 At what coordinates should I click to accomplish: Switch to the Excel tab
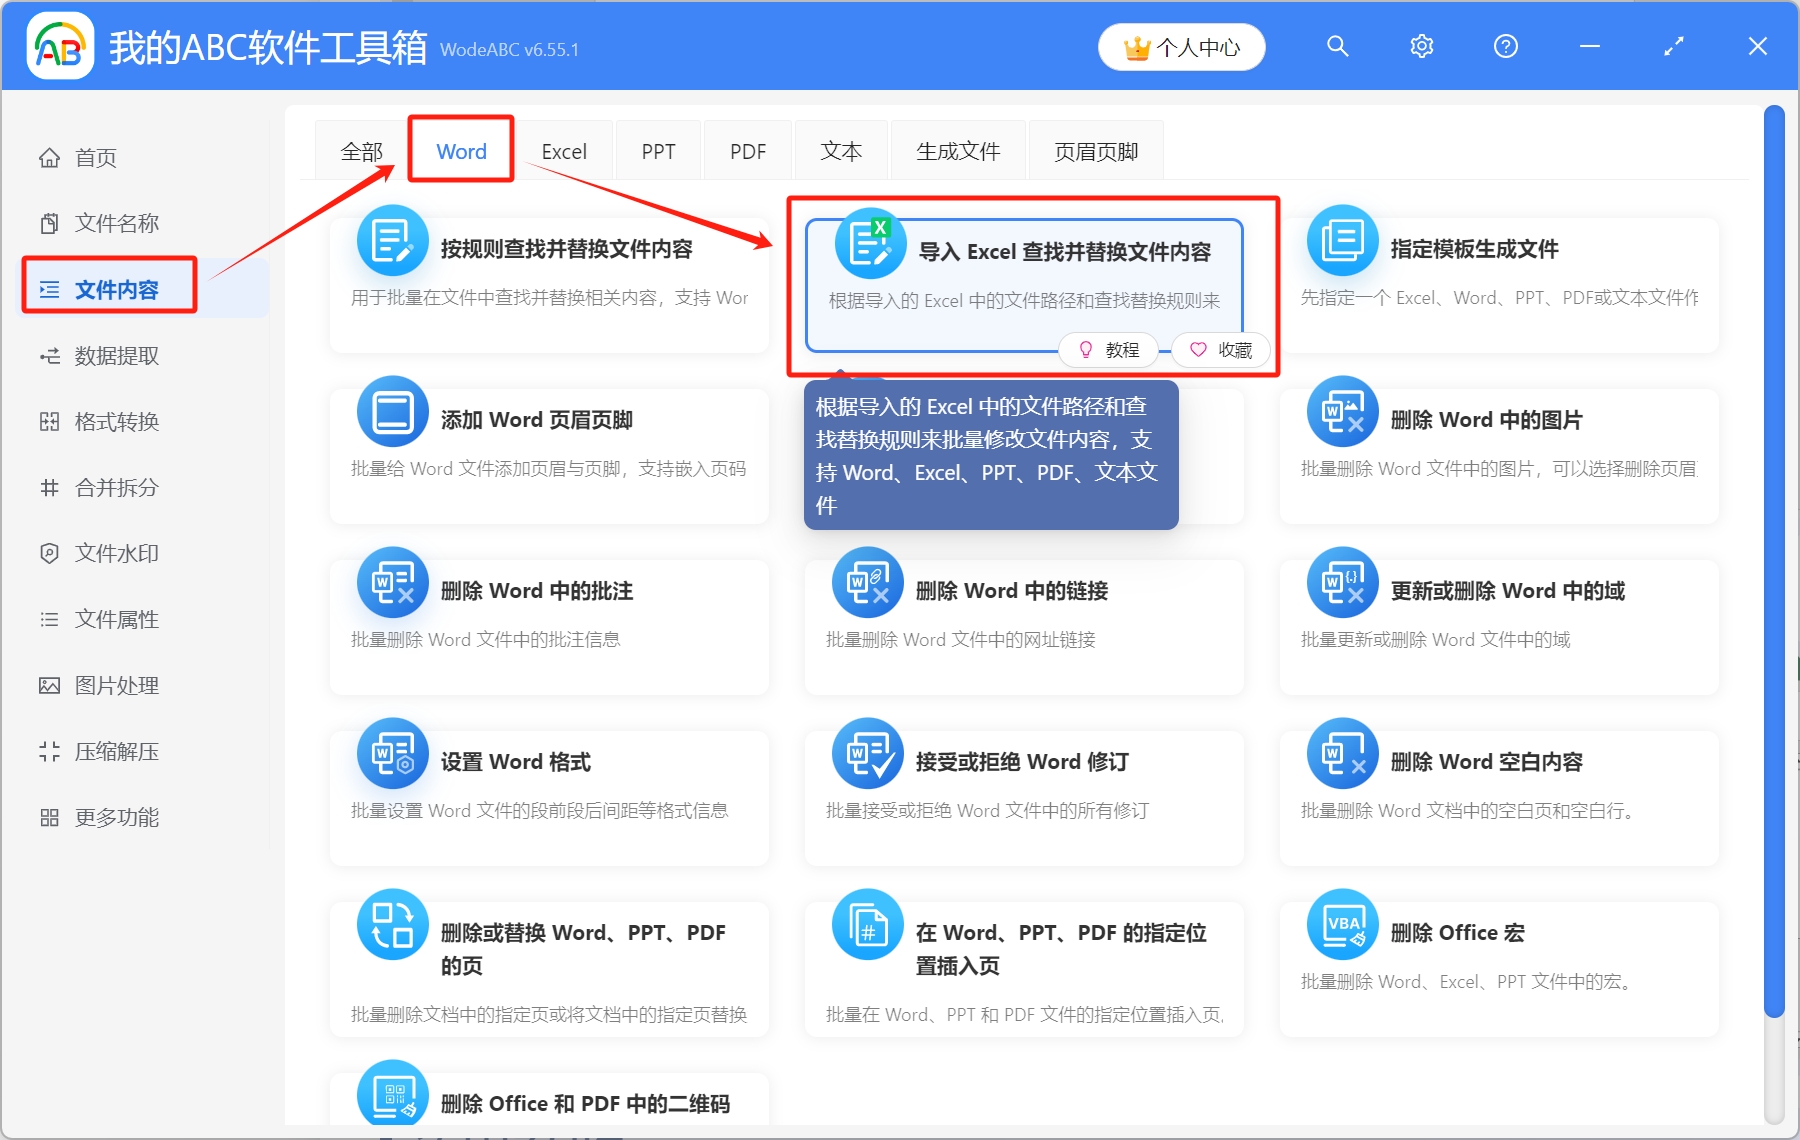[x=563, y=150]
